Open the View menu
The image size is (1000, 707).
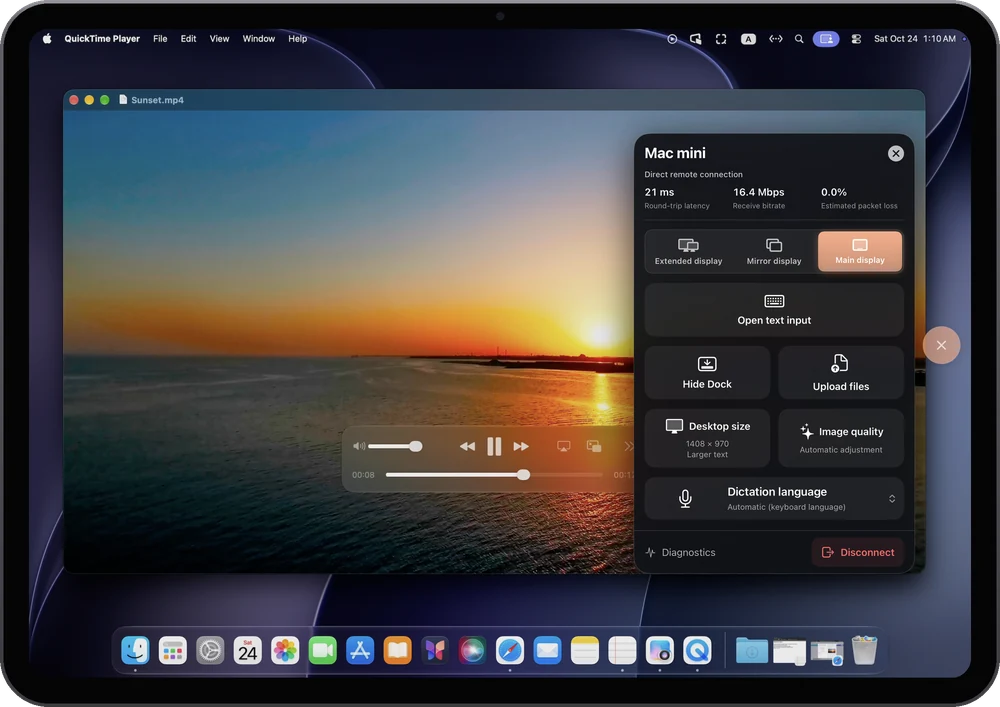[x=219, y=39]
